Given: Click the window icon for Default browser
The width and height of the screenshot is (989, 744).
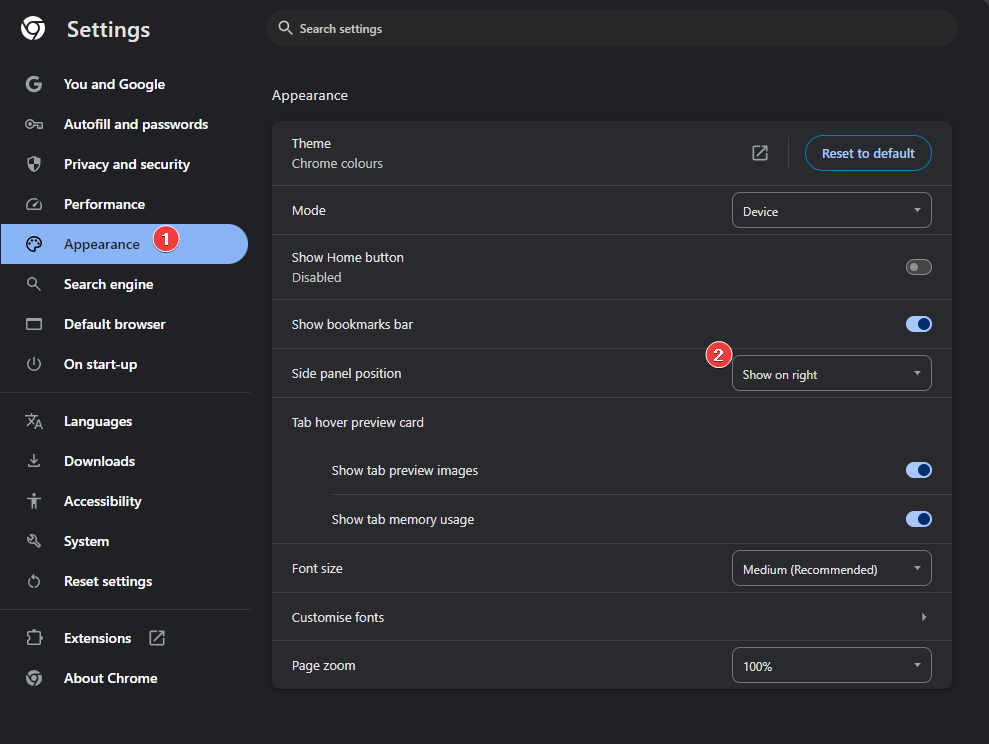Looking at the screenshot, I should 33,324.
